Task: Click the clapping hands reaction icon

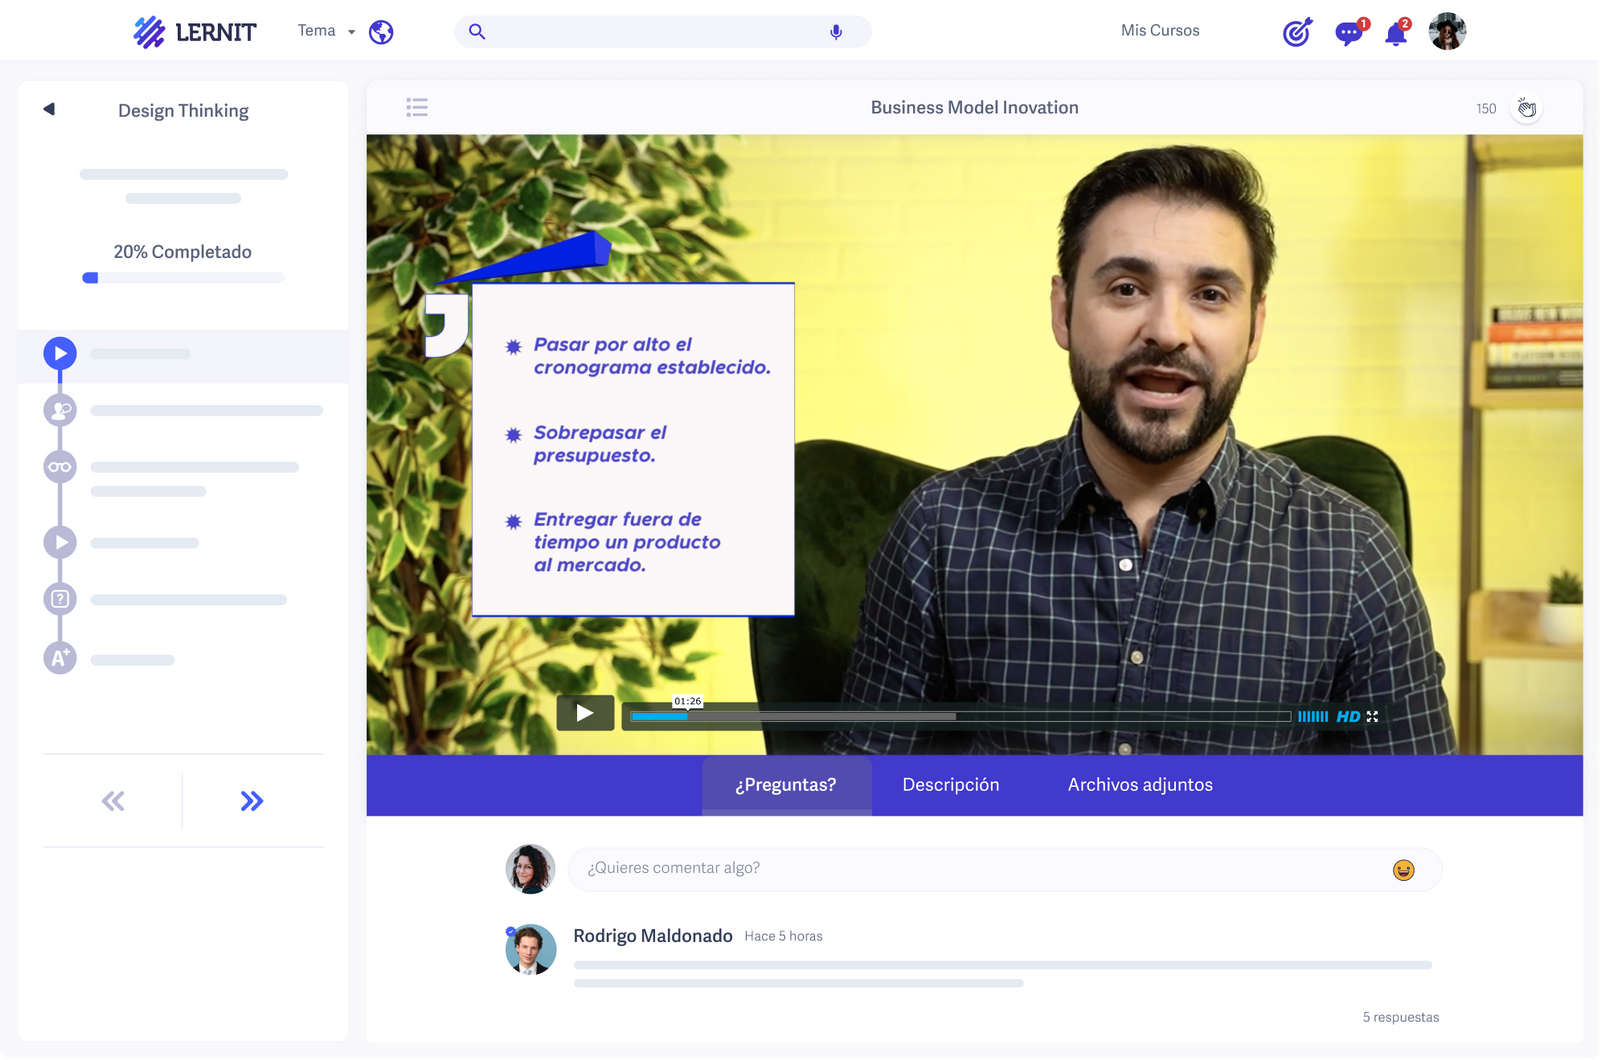Action: point(1527,107)
